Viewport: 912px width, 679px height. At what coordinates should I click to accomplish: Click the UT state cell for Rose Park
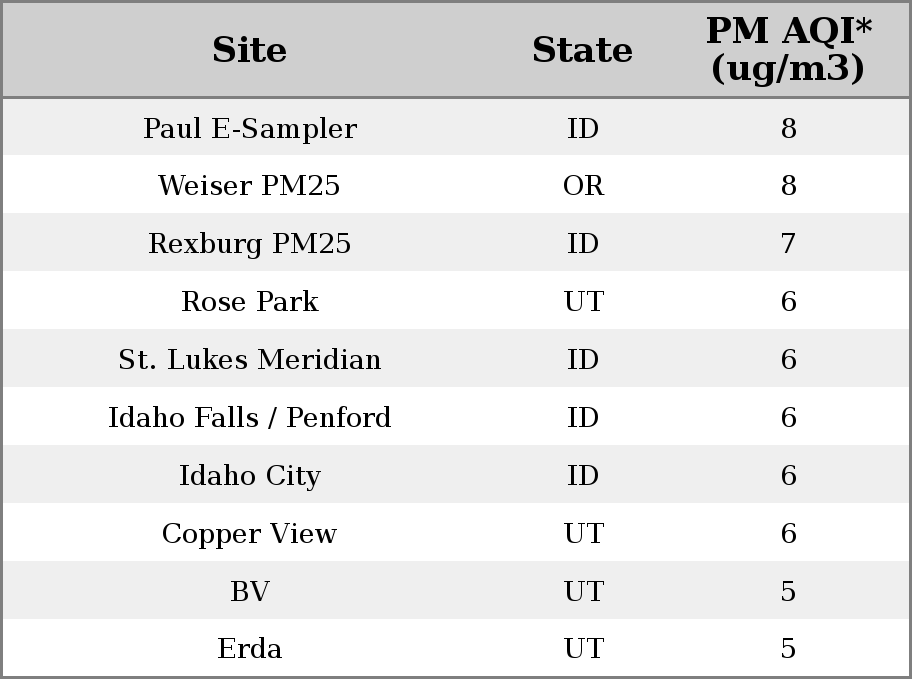(x=583, y=301)
